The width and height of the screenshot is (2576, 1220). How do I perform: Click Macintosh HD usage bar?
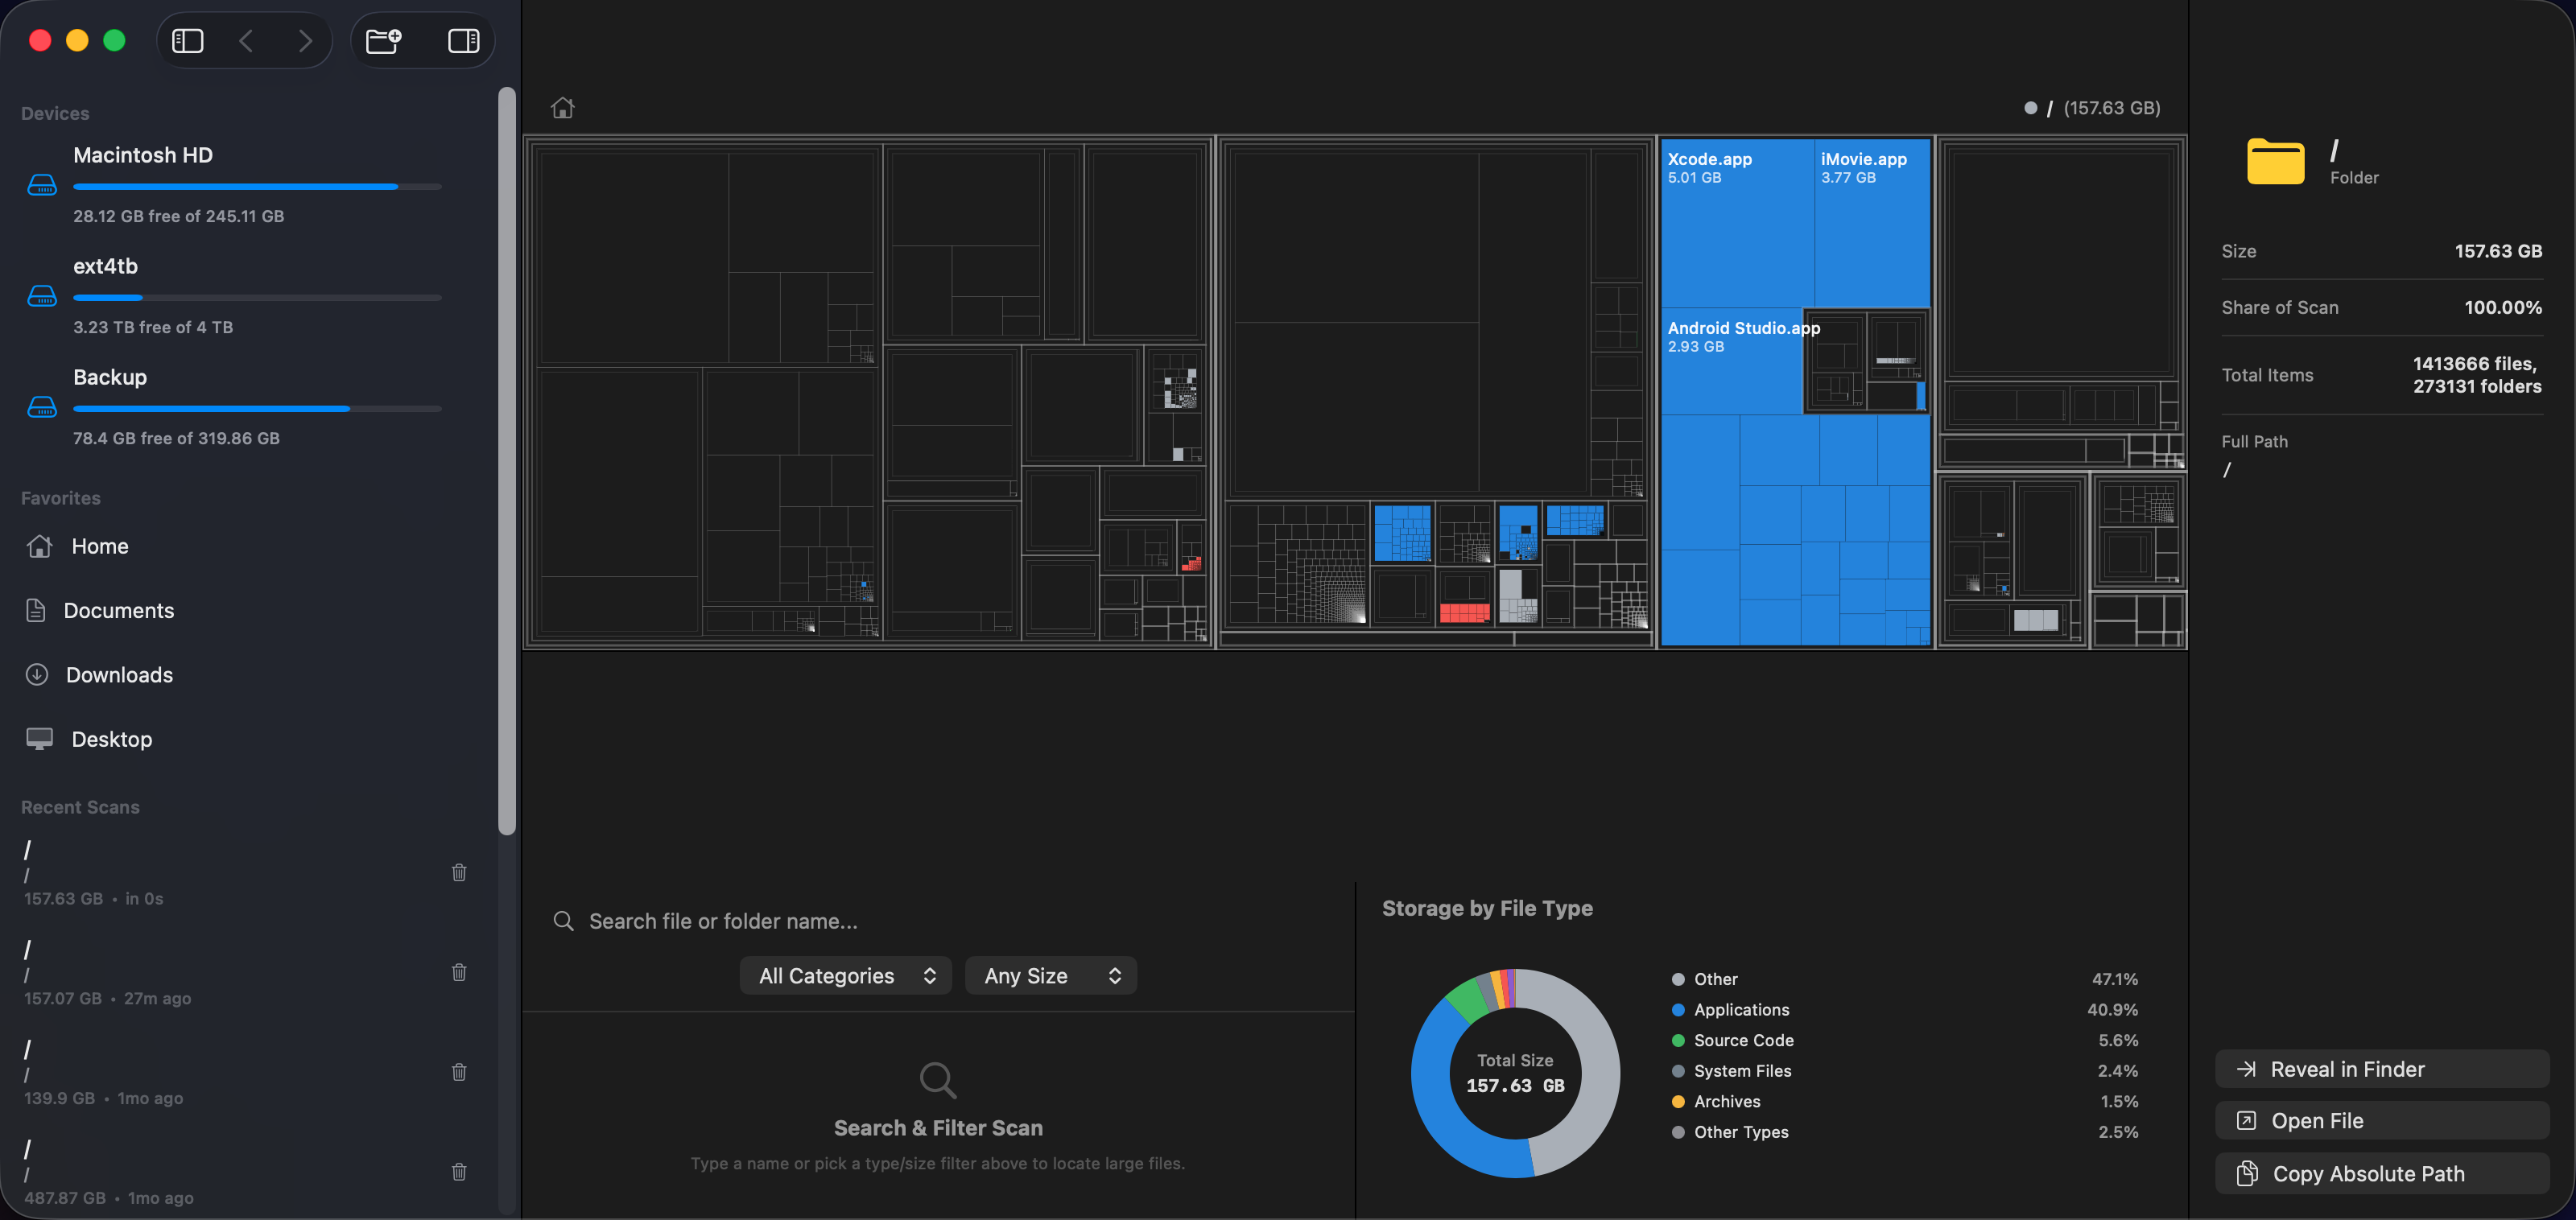(257, 187)
